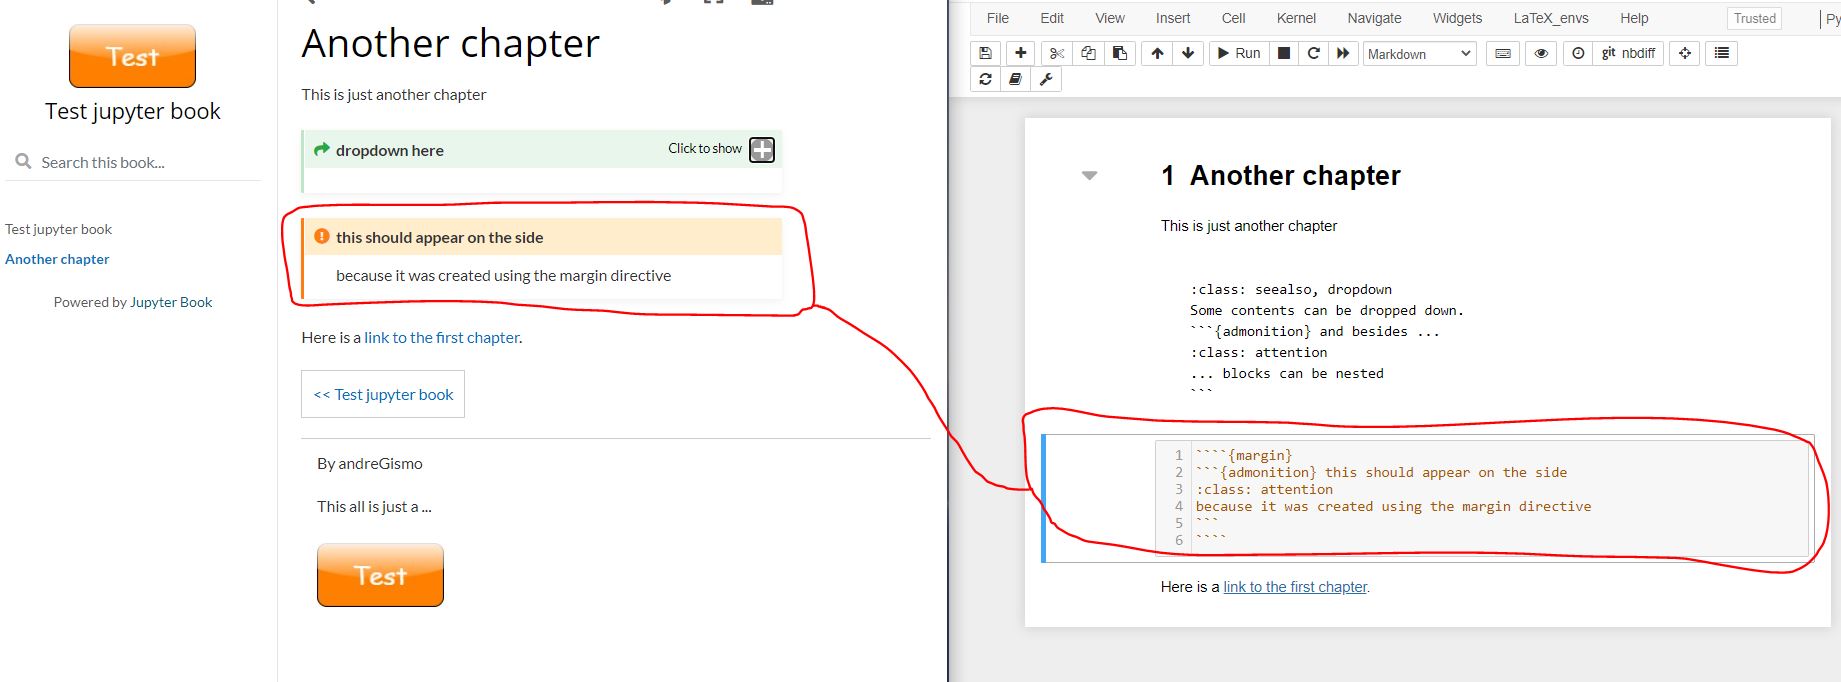Image resolution: width=1841 pixels, height=682 pixels.
Task: Open the Kernel menu
Action: click(1296, 18)
